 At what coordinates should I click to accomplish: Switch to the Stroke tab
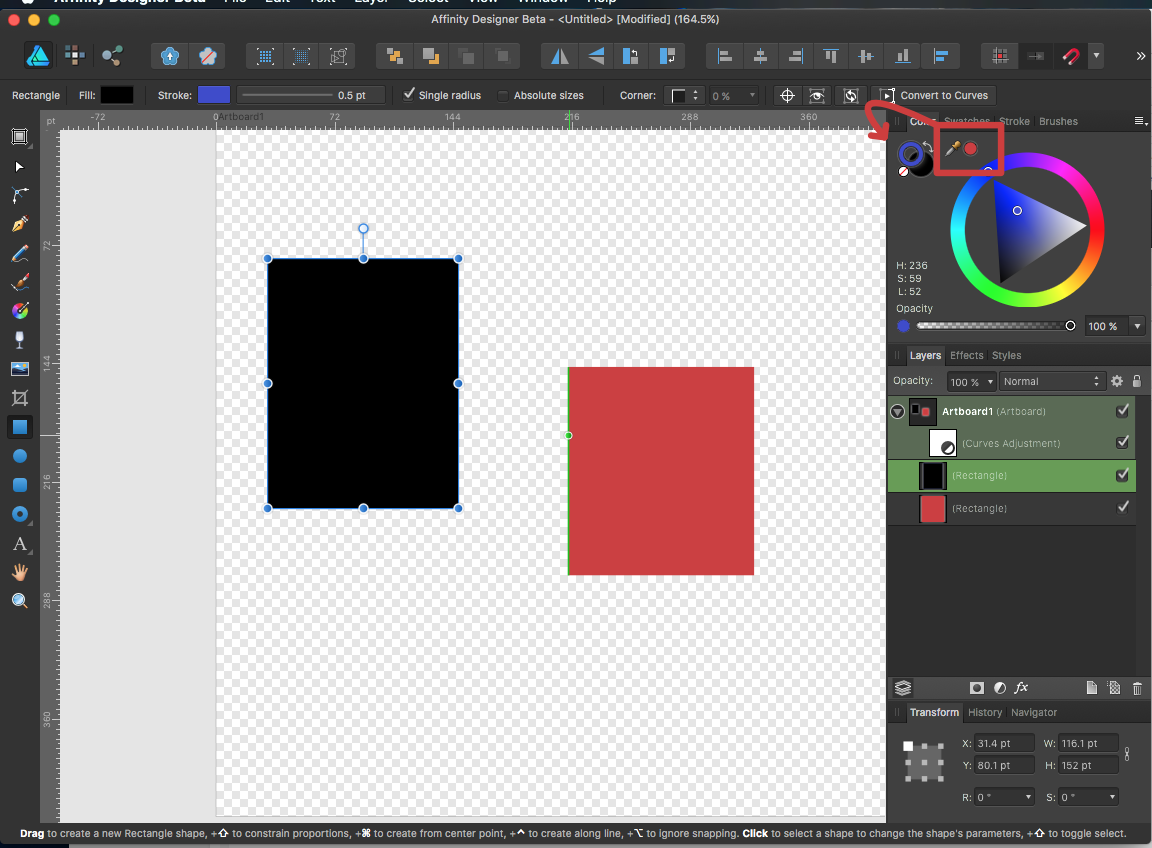coord(1014,121)
